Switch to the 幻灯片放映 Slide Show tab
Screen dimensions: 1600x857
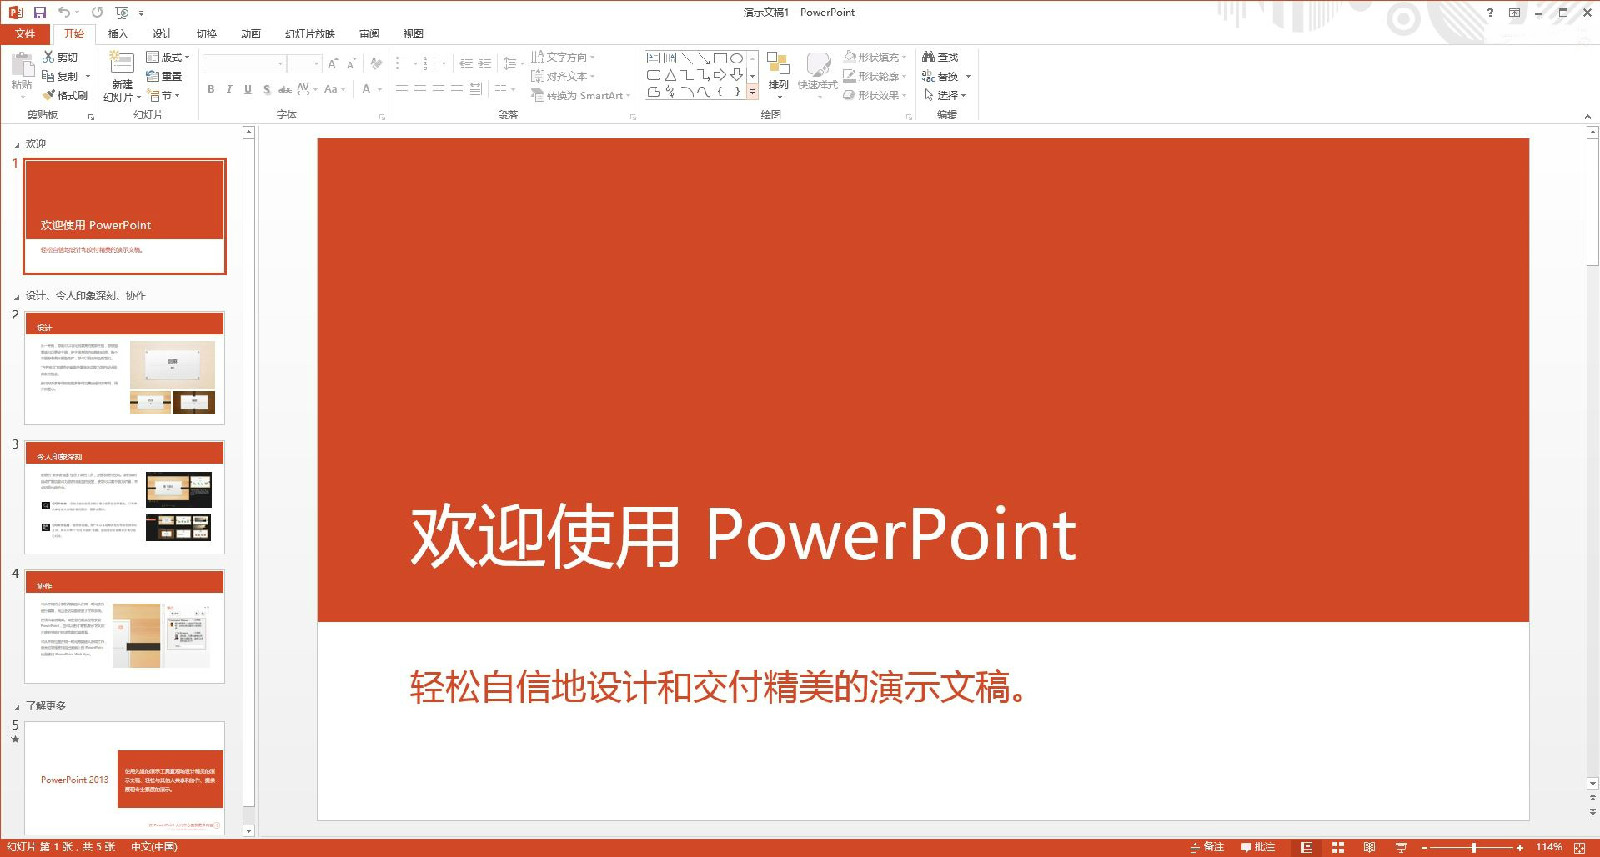point(310,33)
